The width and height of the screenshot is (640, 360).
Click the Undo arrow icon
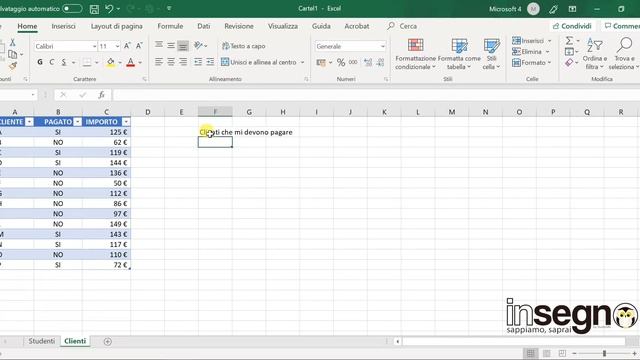109,9
